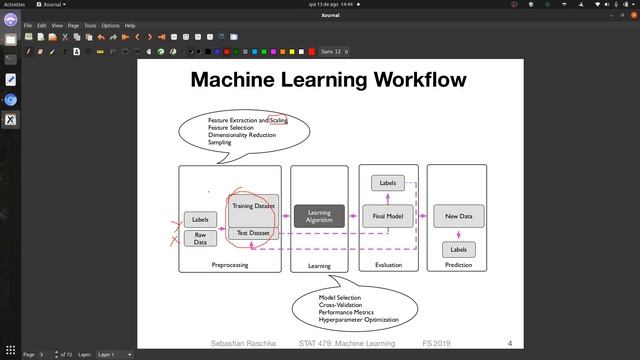640x360 pixels.
Task: Pick the small red color swatch
Action: click(227, 52)
